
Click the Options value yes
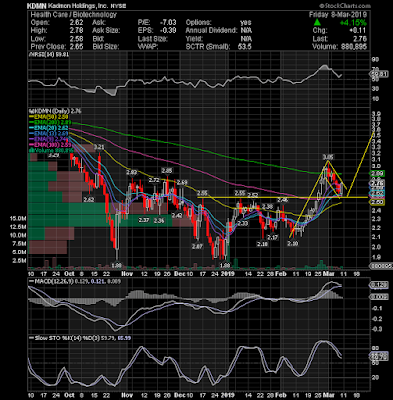(x=245, y=22)
